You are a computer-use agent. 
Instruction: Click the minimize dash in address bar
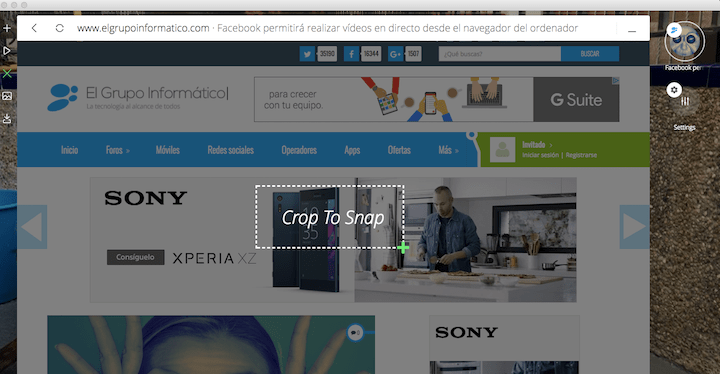632,31
